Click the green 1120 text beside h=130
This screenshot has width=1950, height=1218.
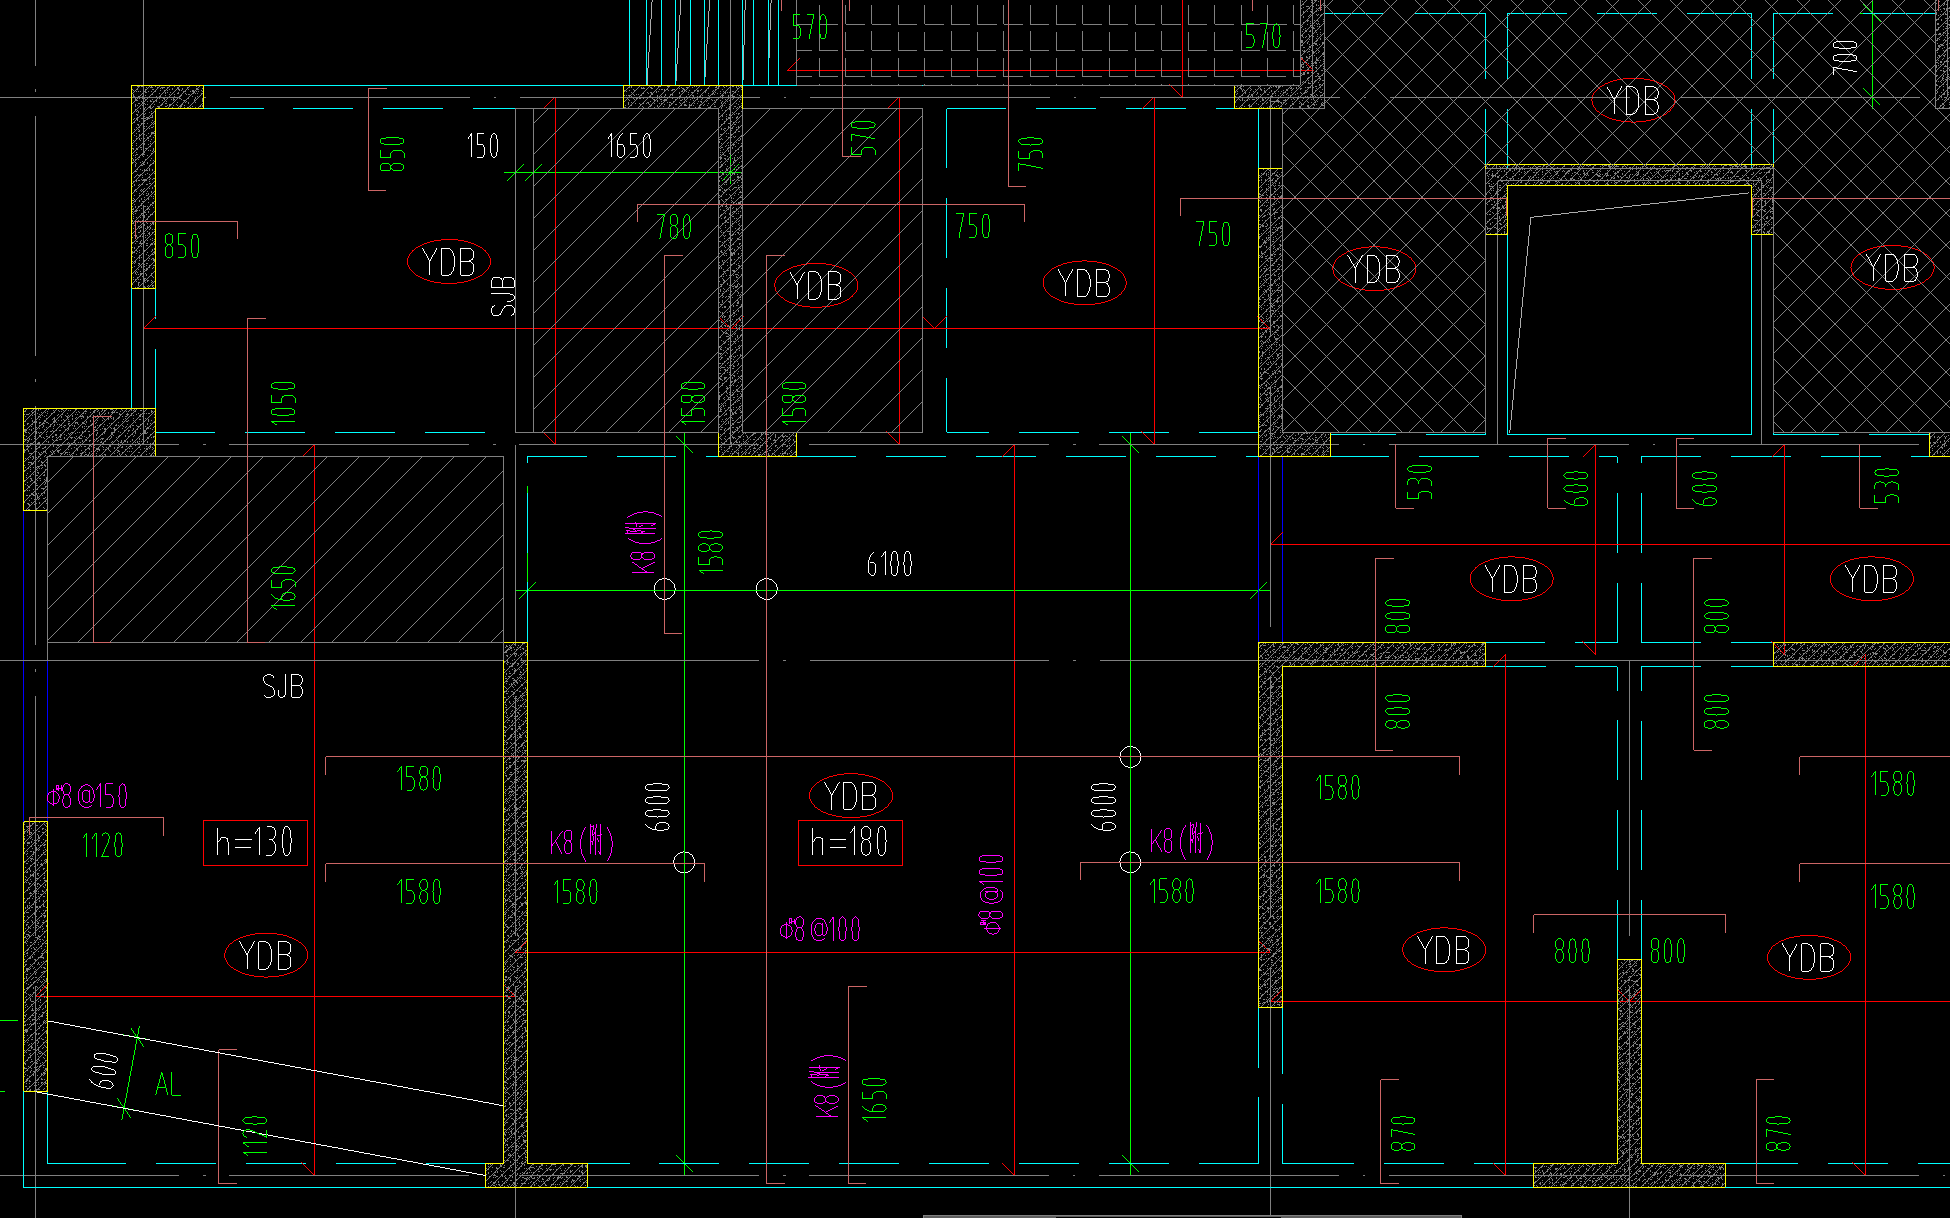[x=103, y=847]
